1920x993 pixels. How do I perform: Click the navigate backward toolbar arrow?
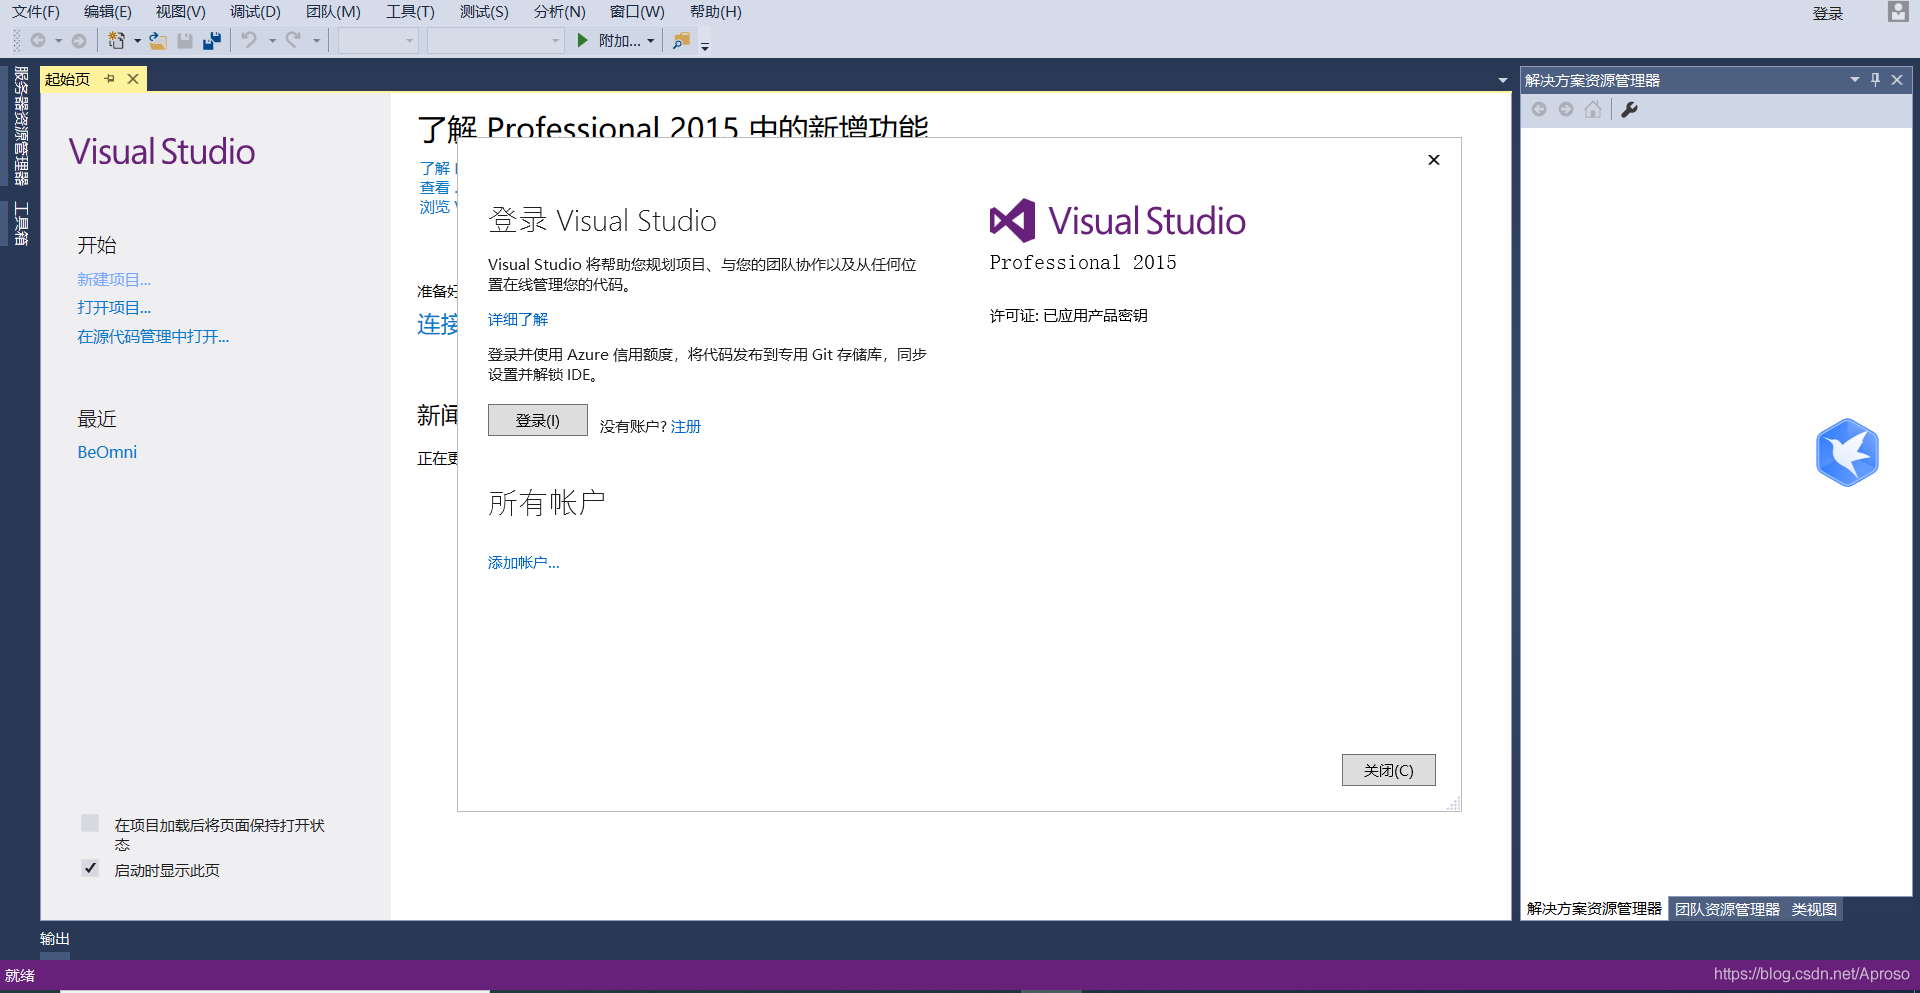click(38, 41)
